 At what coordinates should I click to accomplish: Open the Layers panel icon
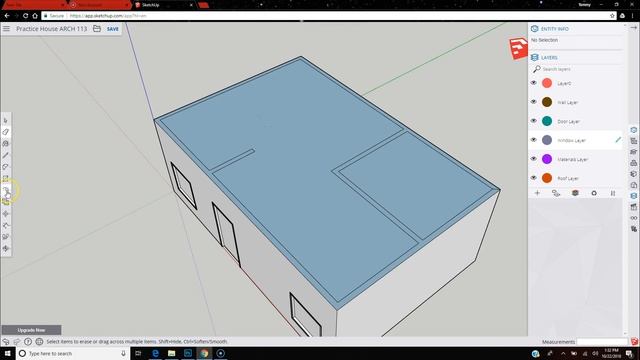[633, 196]
